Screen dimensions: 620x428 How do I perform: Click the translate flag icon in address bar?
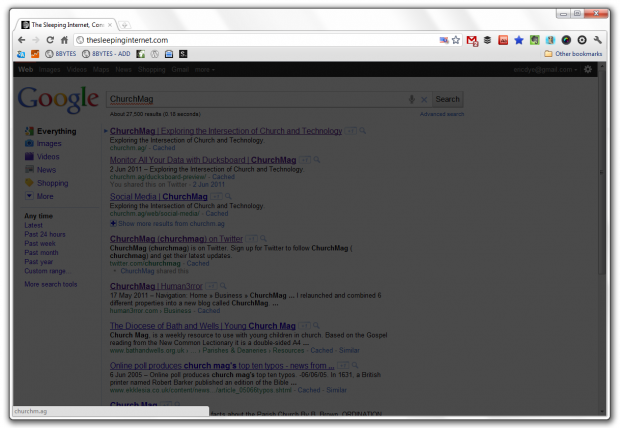click(x=444, y=40)
